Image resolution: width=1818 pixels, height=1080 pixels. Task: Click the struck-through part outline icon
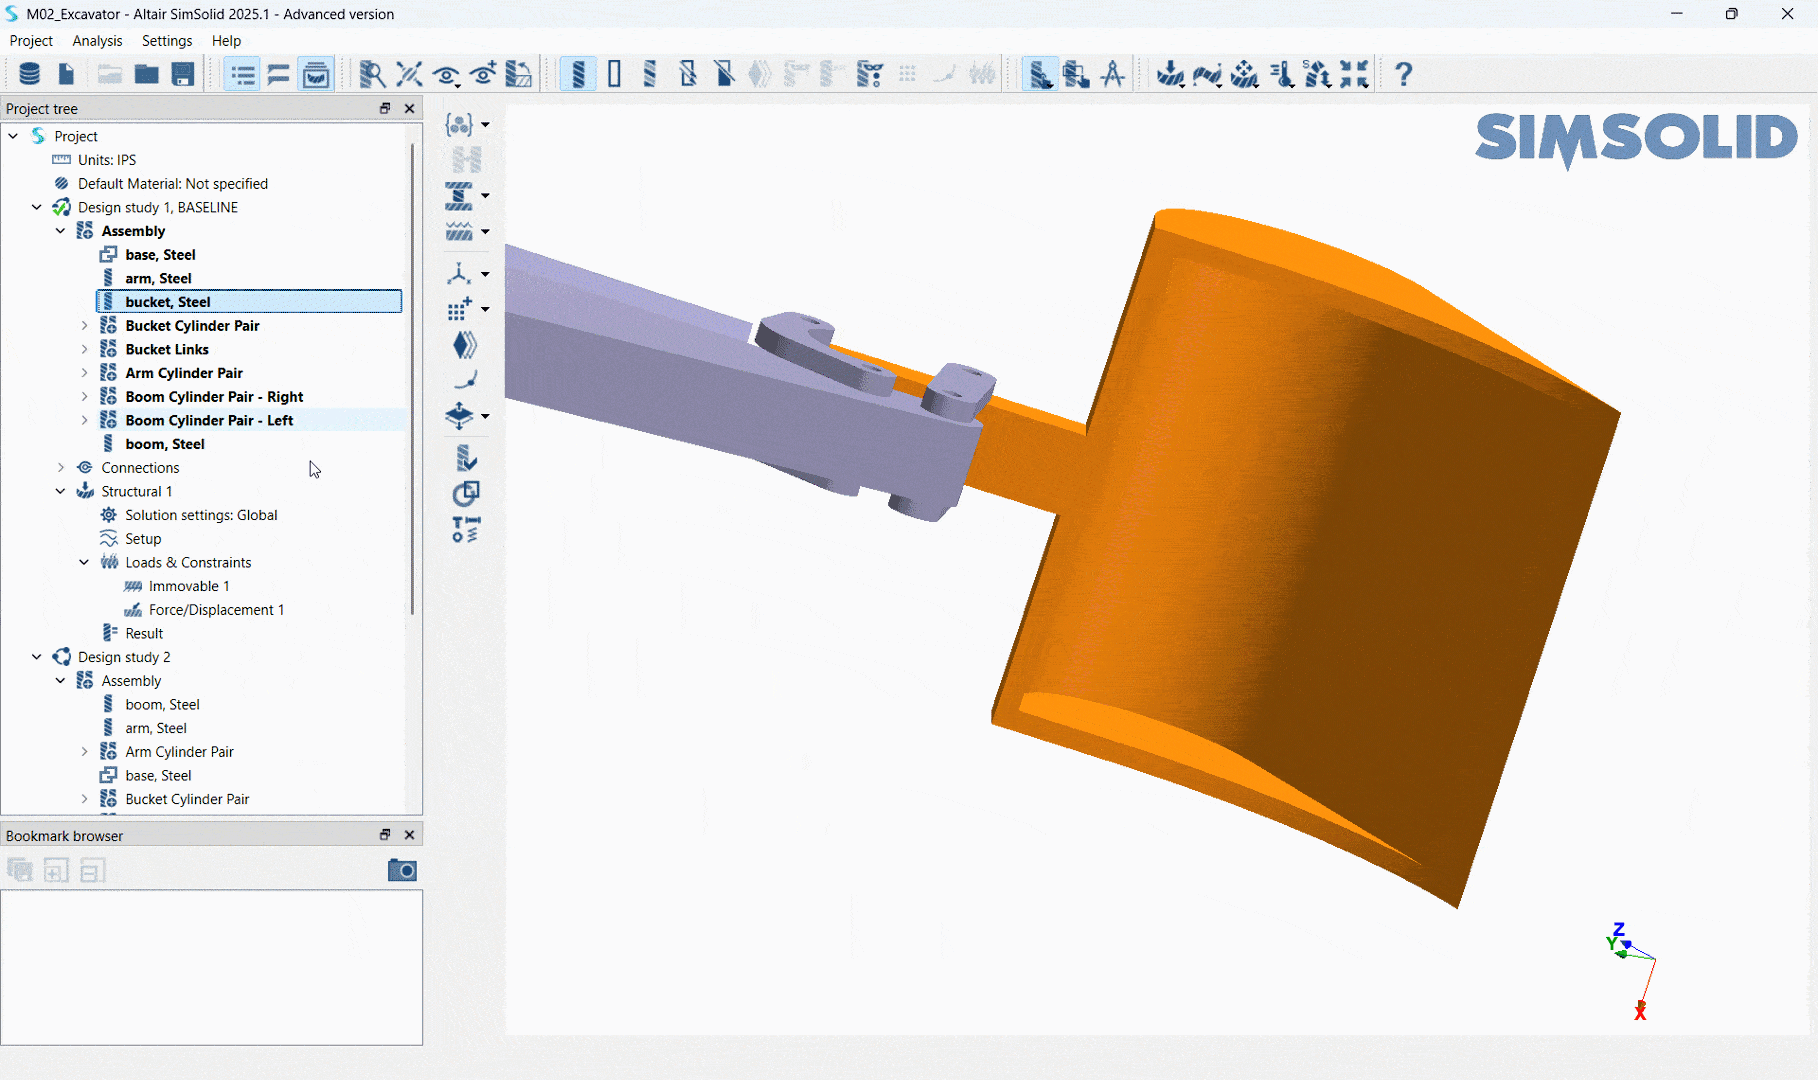point(688,74)
